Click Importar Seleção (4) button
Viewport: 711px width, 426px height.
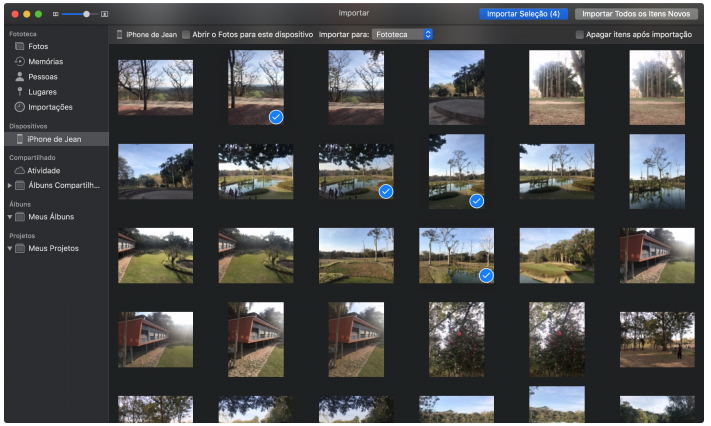tap(523, 14)
